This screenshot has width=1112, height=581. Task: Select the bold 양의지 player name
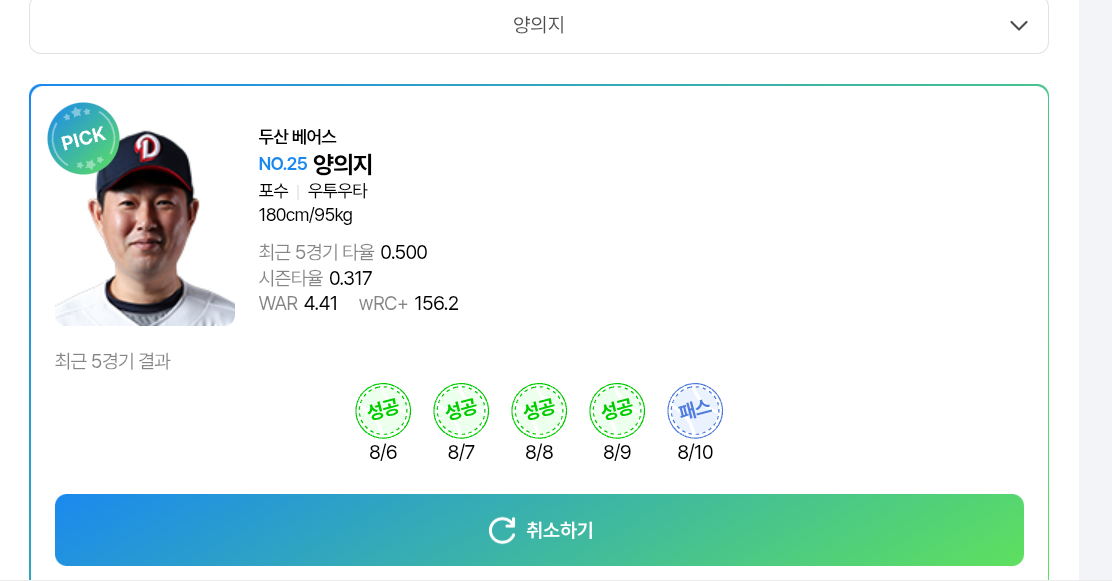pos(343,164)
